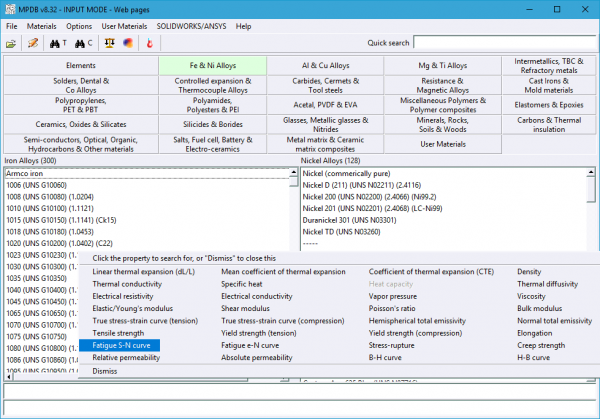Choose Thermal diffusivity property
This screenshot has width=600, height=419.
[x=548, y=284]
